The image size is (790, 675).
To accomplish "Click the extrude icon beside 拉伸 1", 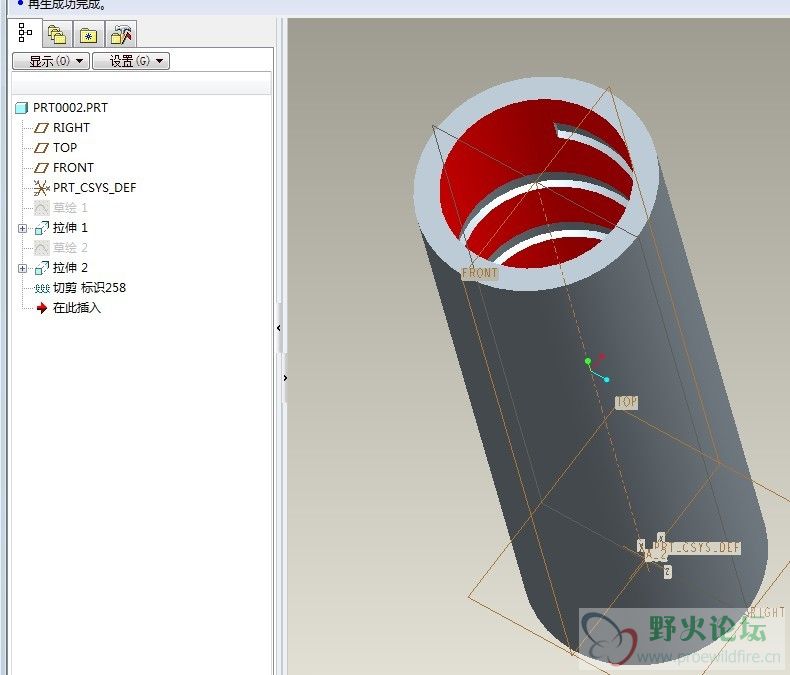I will (42, 228).
